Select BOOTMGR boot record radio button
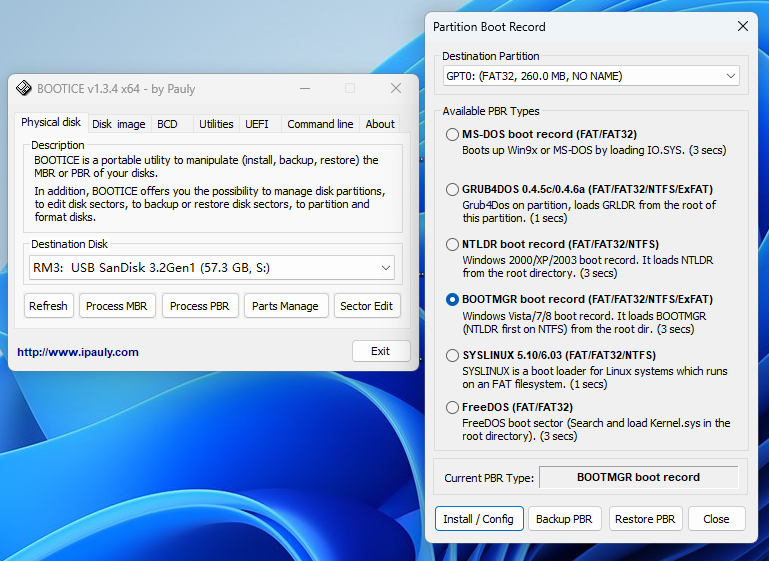Image resolution: width=769 pixels, height=561 pixels. (452, 300)
